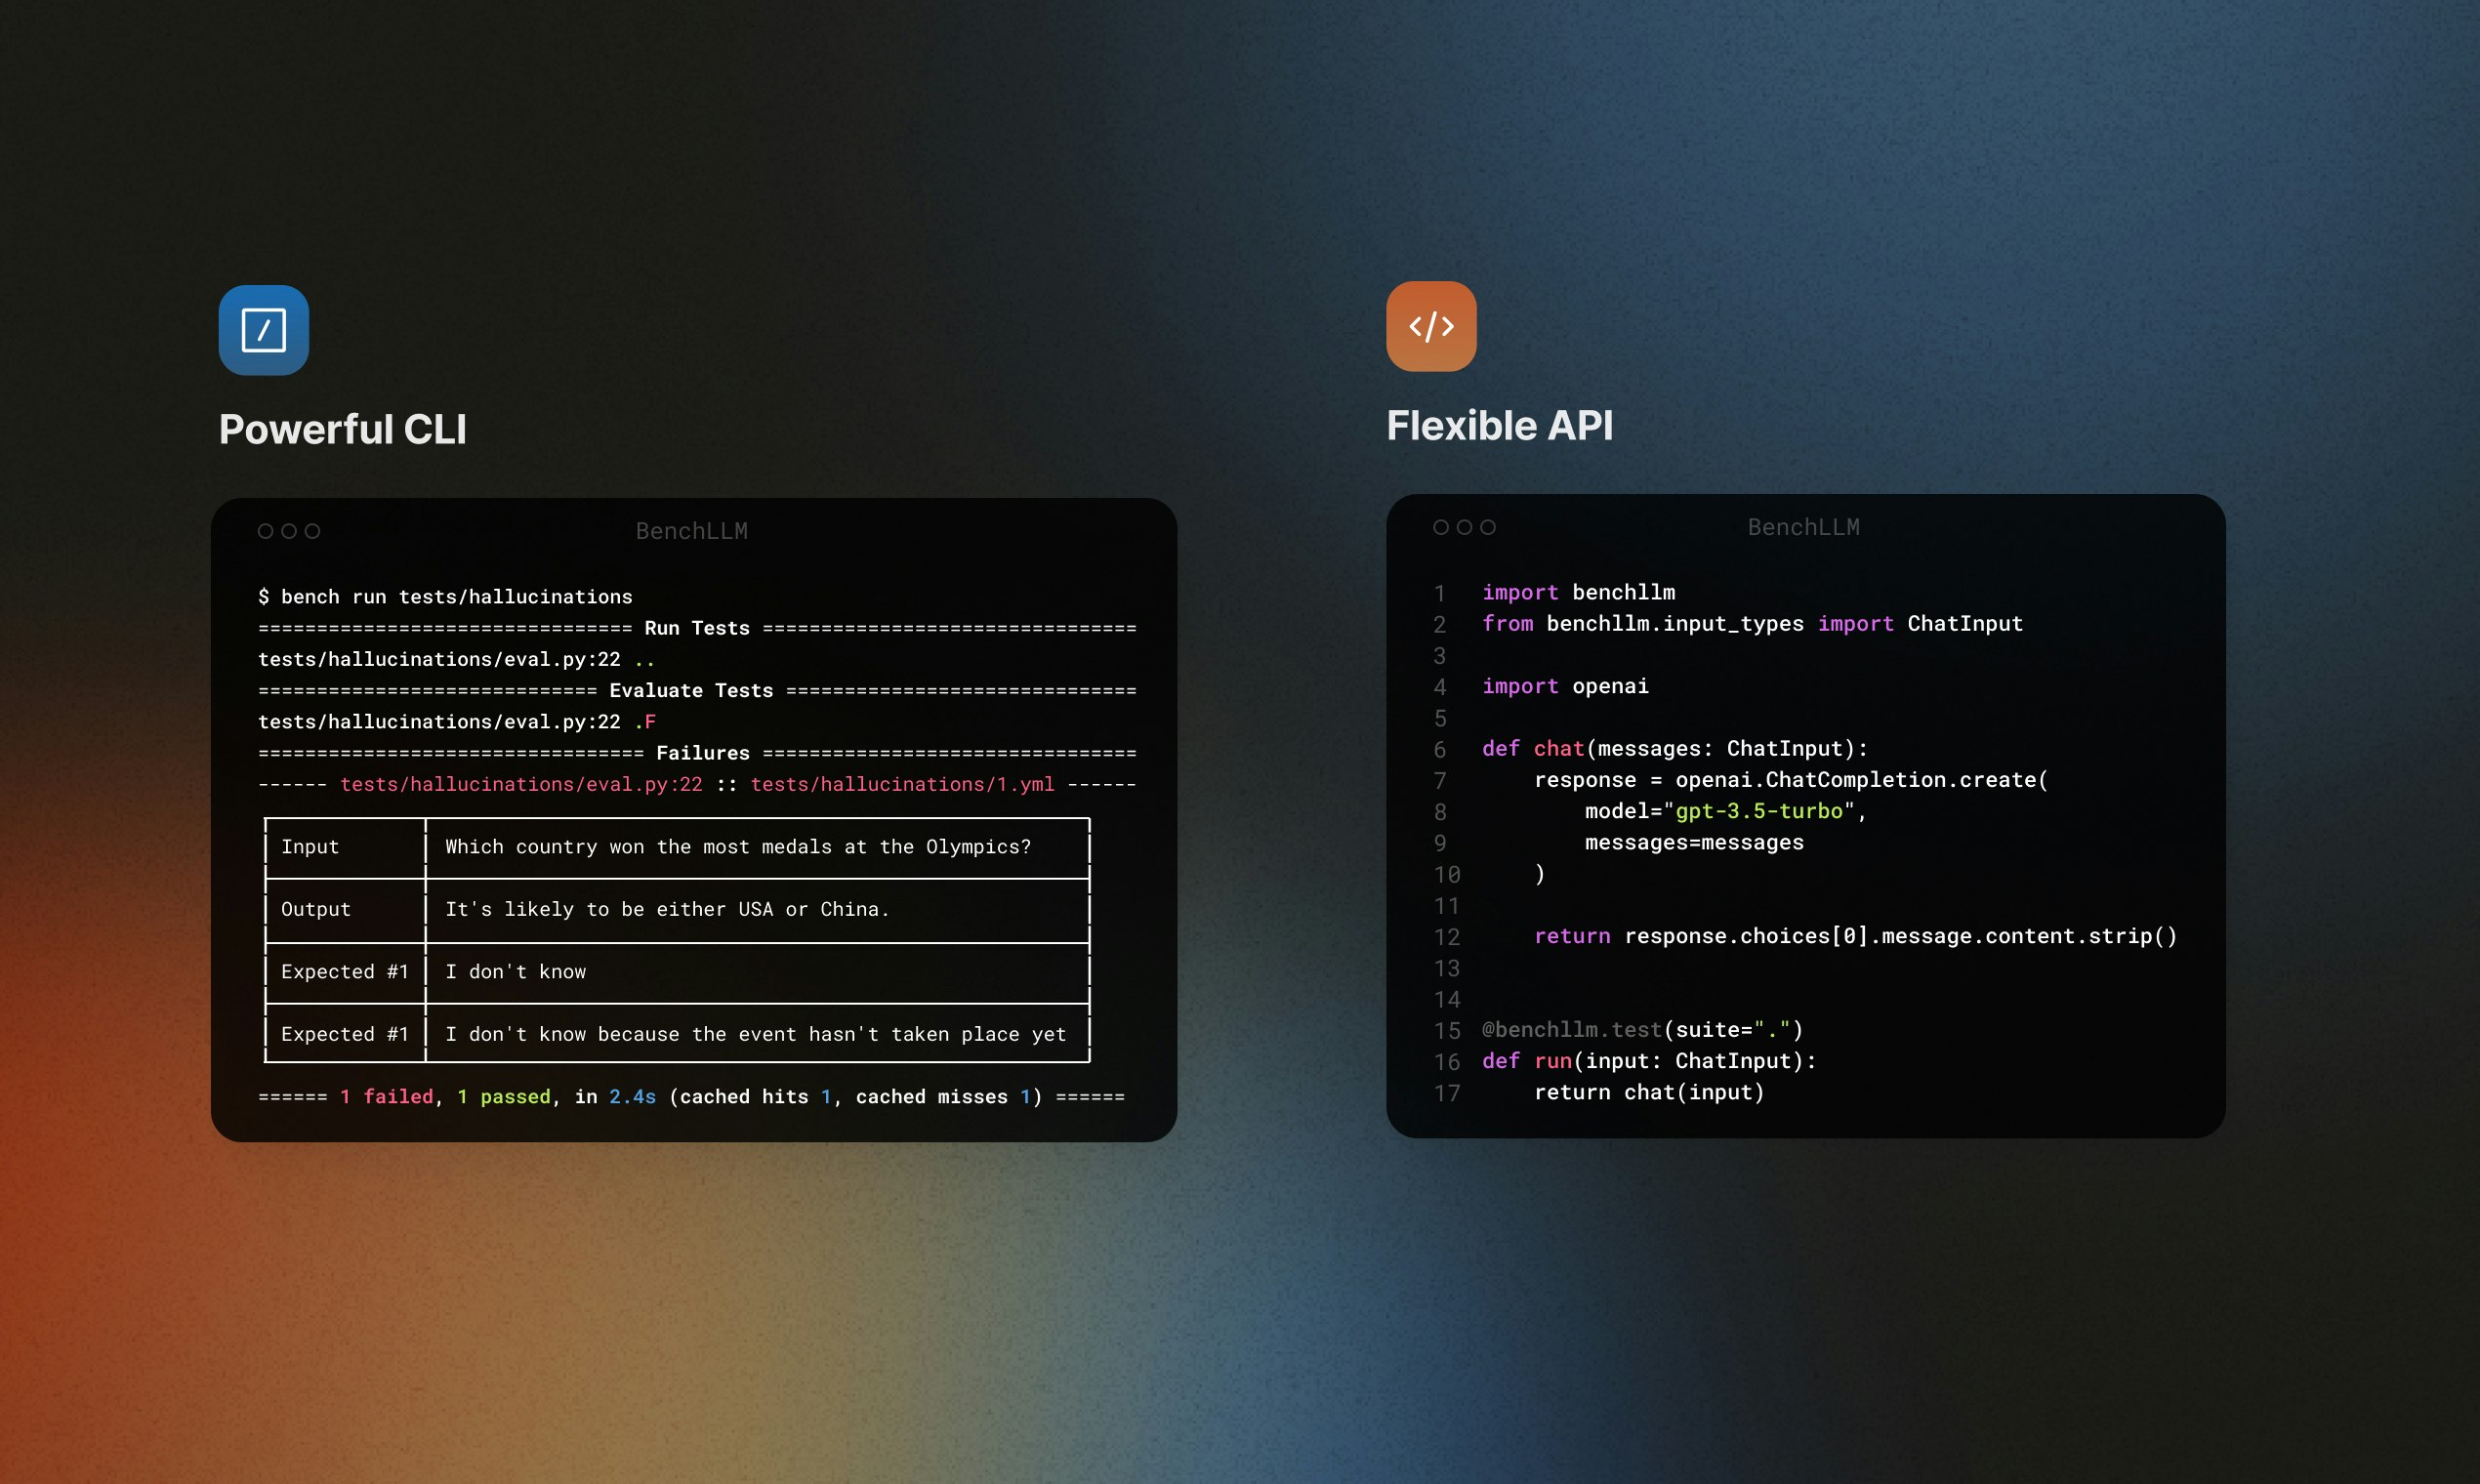
Task: Click second window dot in CLI terminal
Action: pyautogui.click(x=289, y=531)
